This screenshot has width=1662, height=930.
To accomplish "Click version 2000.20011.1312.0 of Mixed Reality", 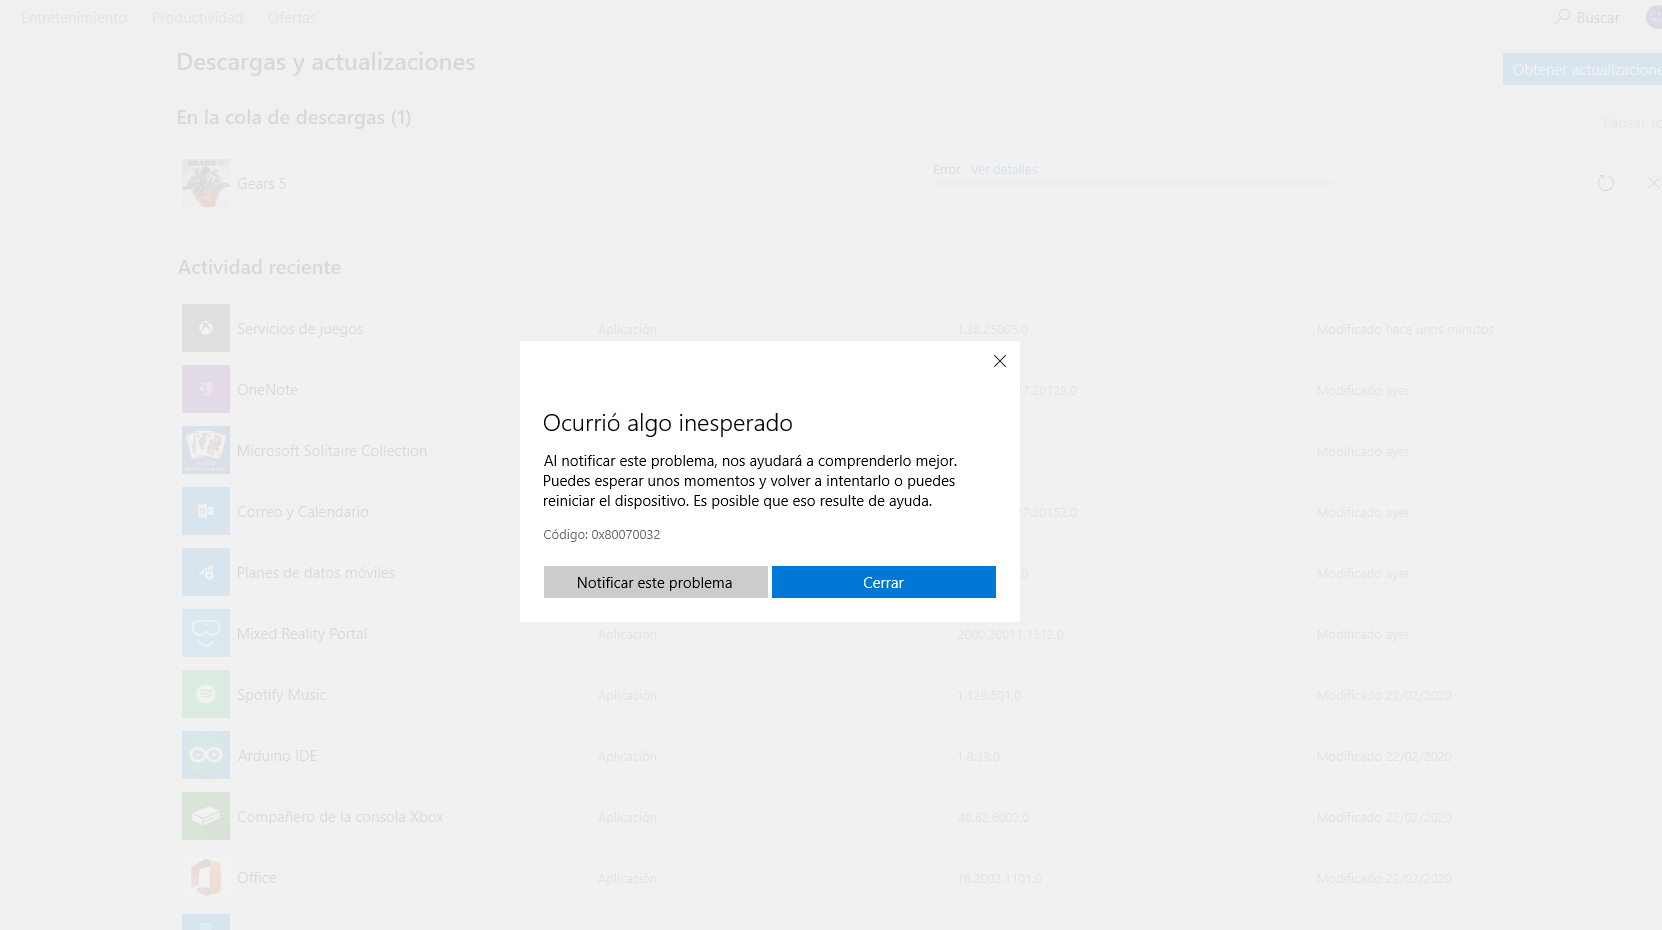I will [x=1010, y=635].
